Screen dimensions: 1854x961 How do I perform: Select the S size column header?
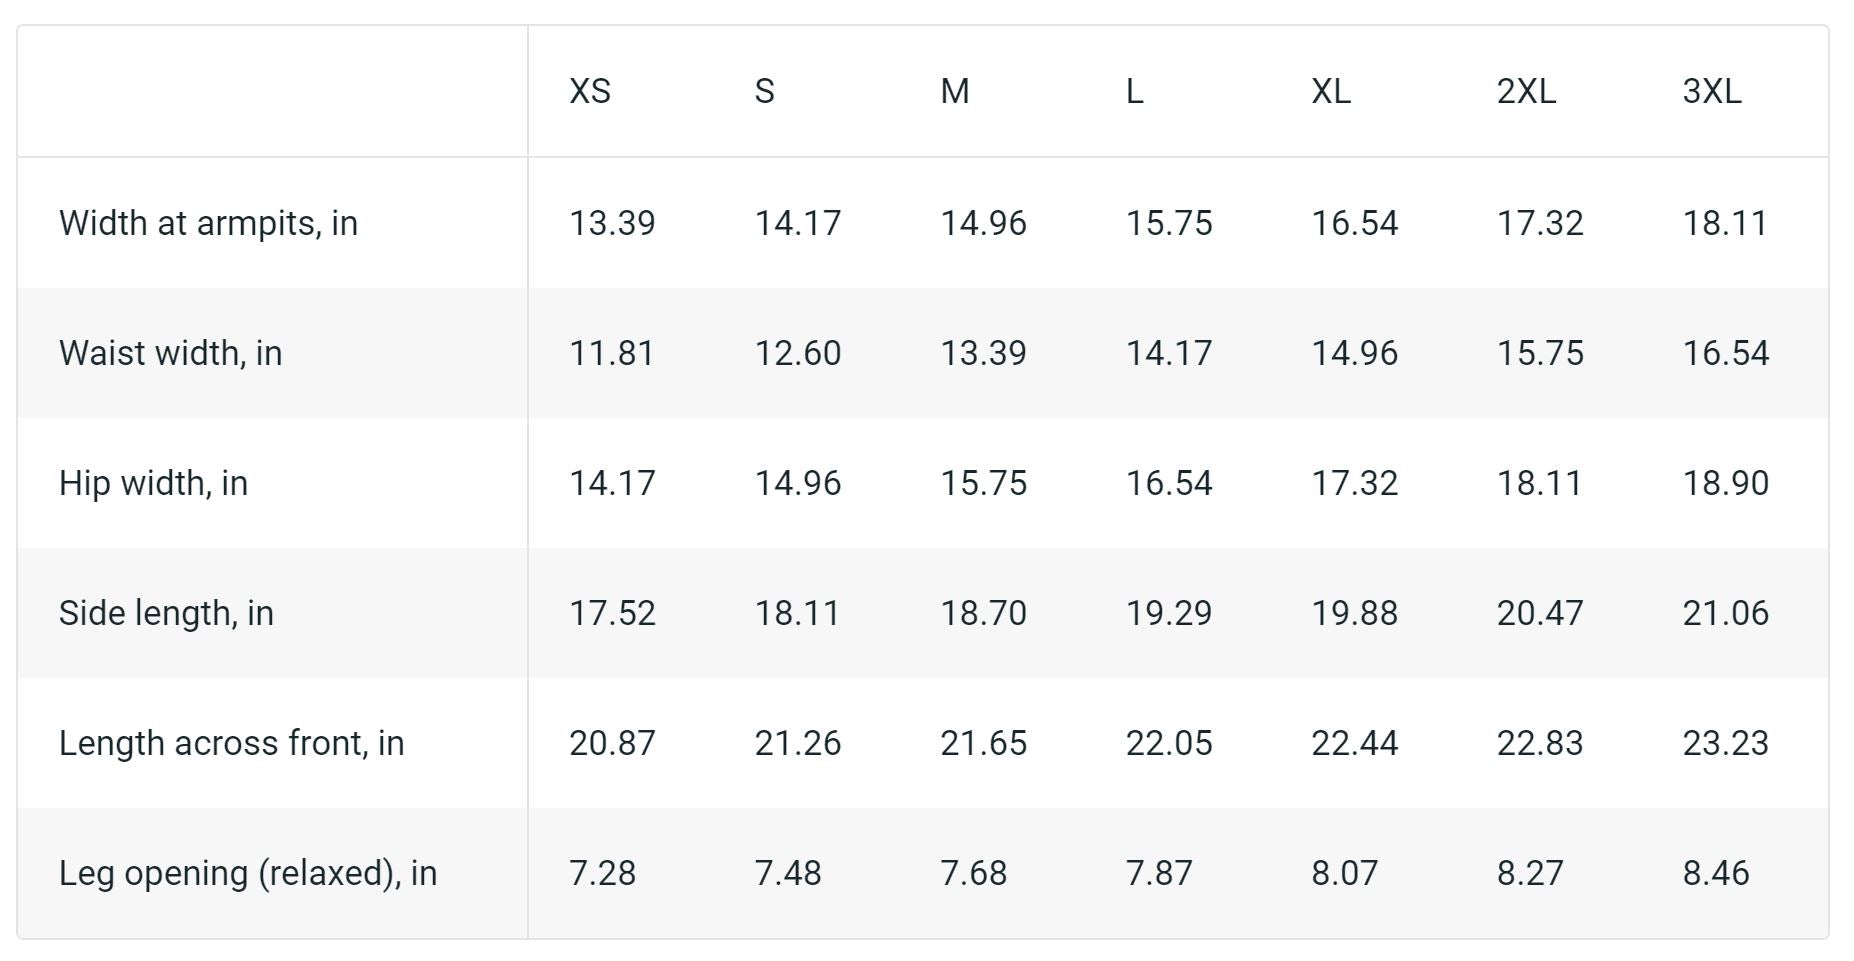[x=765, y=92]
